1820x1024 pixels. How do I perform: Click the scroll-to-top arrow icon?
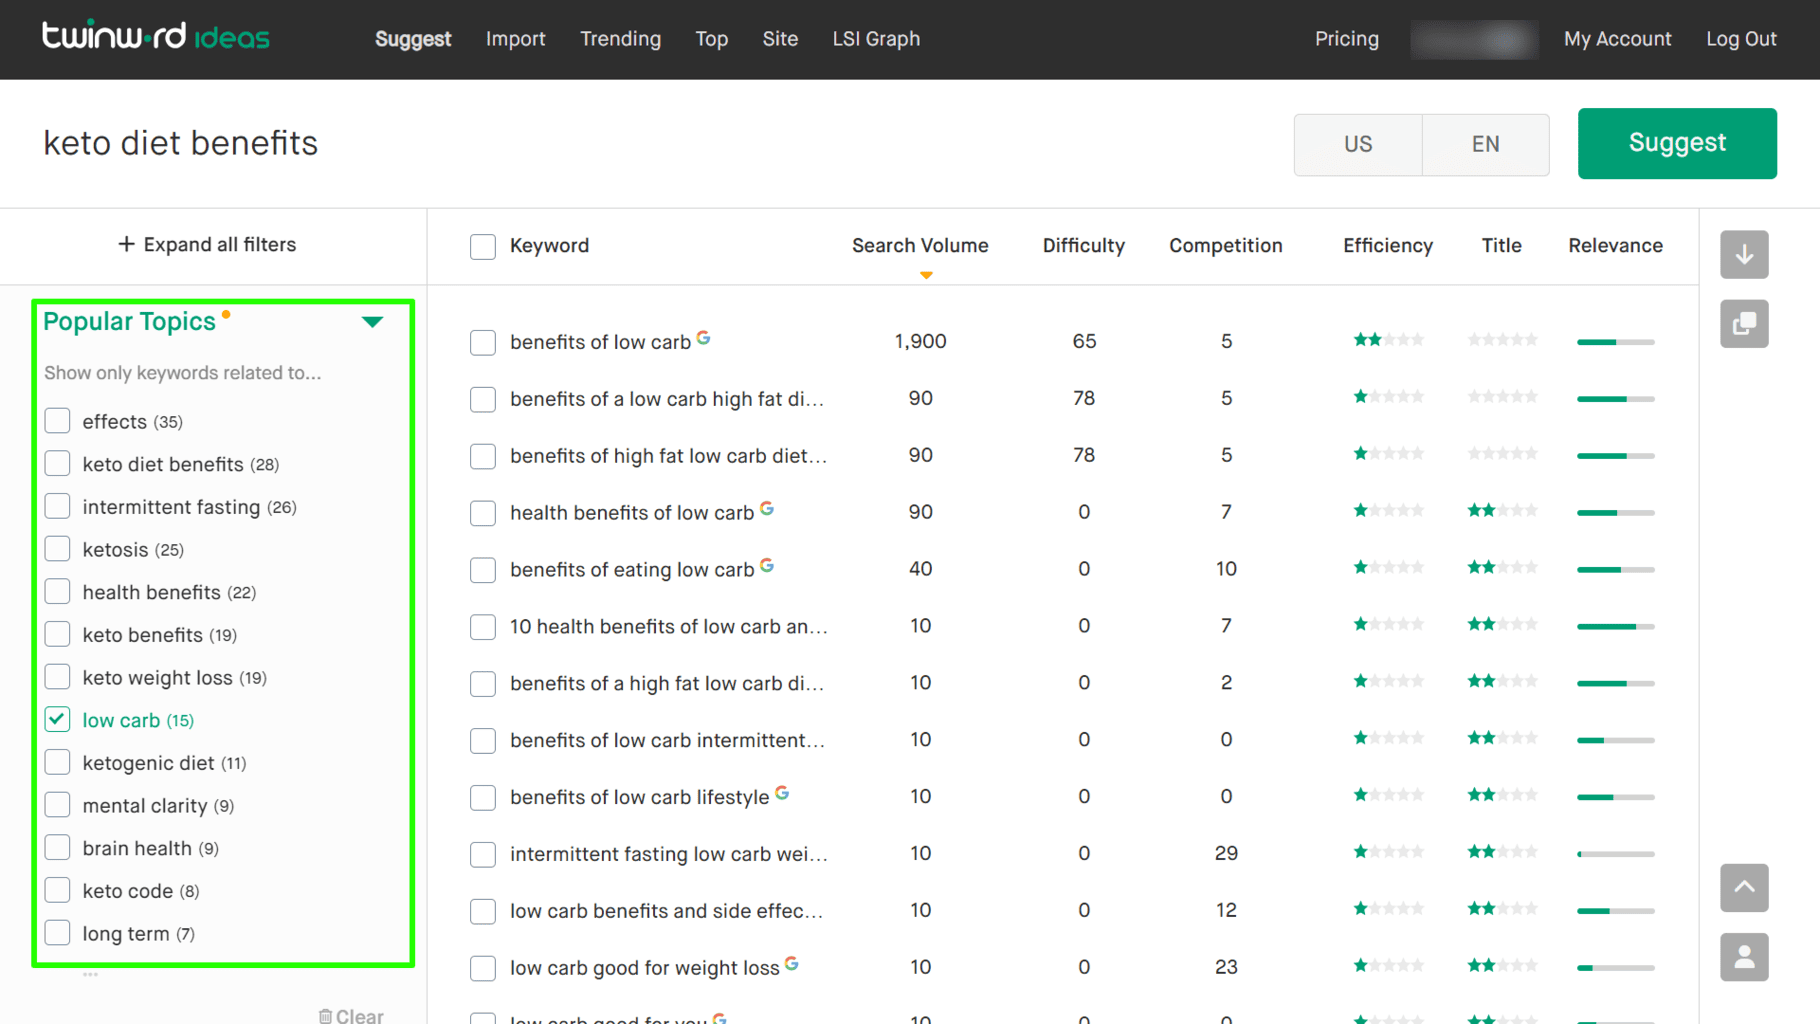(1744, 888)
